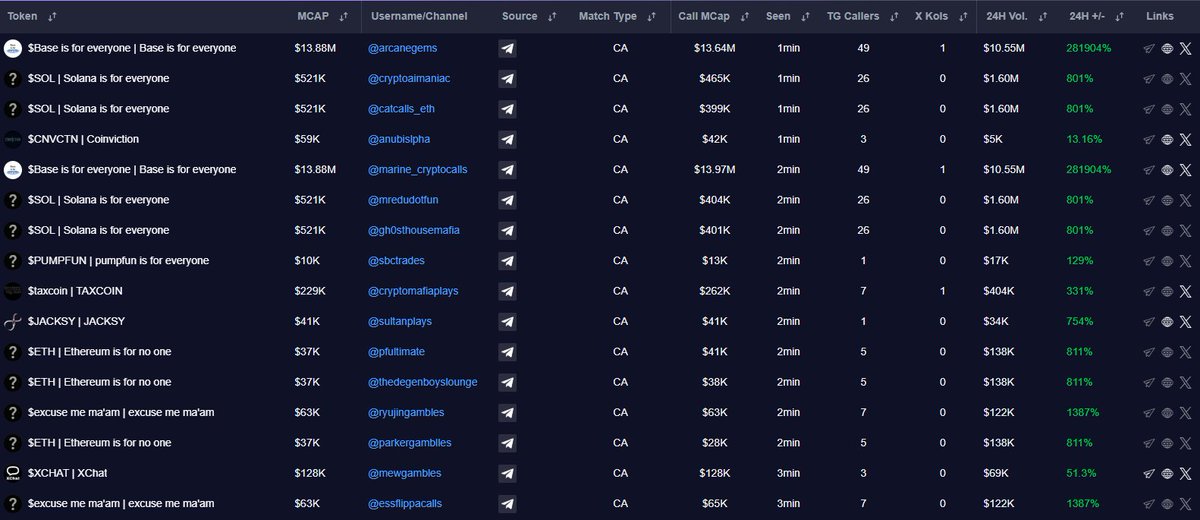1200x520 pixels.
Task: Click the '754%' 24H change value
Action: coord(1080,321)
